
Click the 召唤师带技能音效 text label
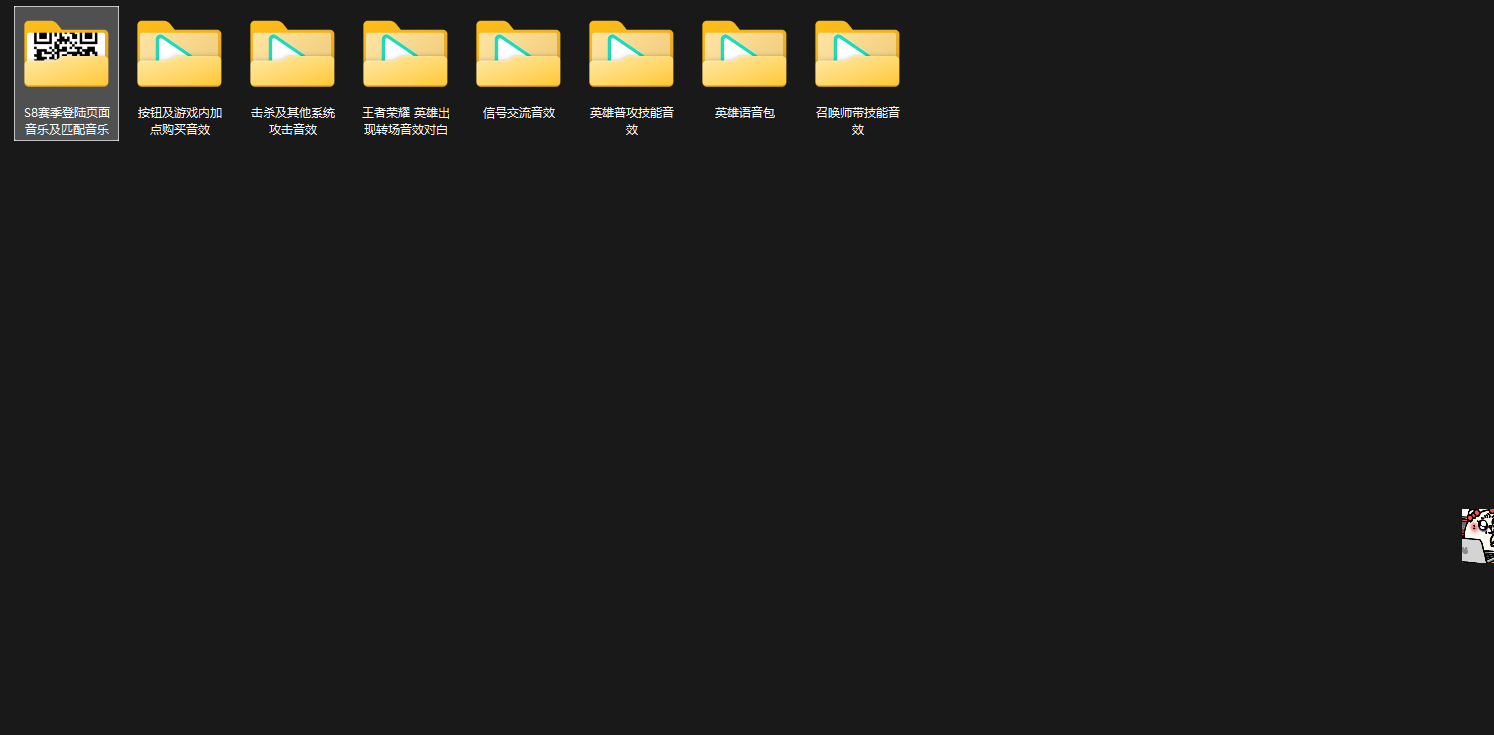pos(857,121)
